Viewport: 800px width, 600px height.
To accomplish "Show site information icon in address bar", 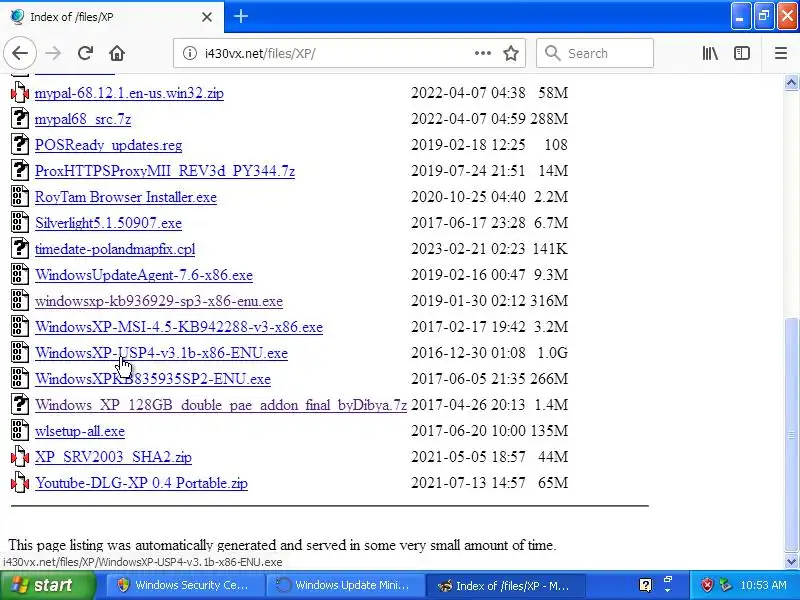I will (190, 53).
